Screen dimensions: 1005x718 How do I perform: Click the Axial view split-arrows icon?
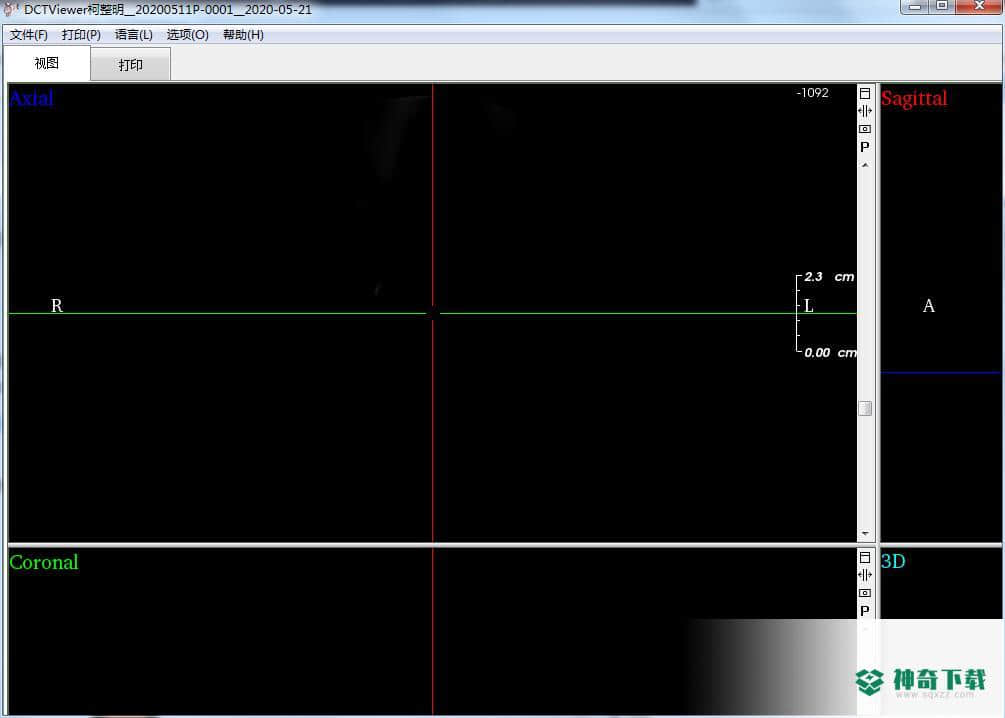(865, 111)
